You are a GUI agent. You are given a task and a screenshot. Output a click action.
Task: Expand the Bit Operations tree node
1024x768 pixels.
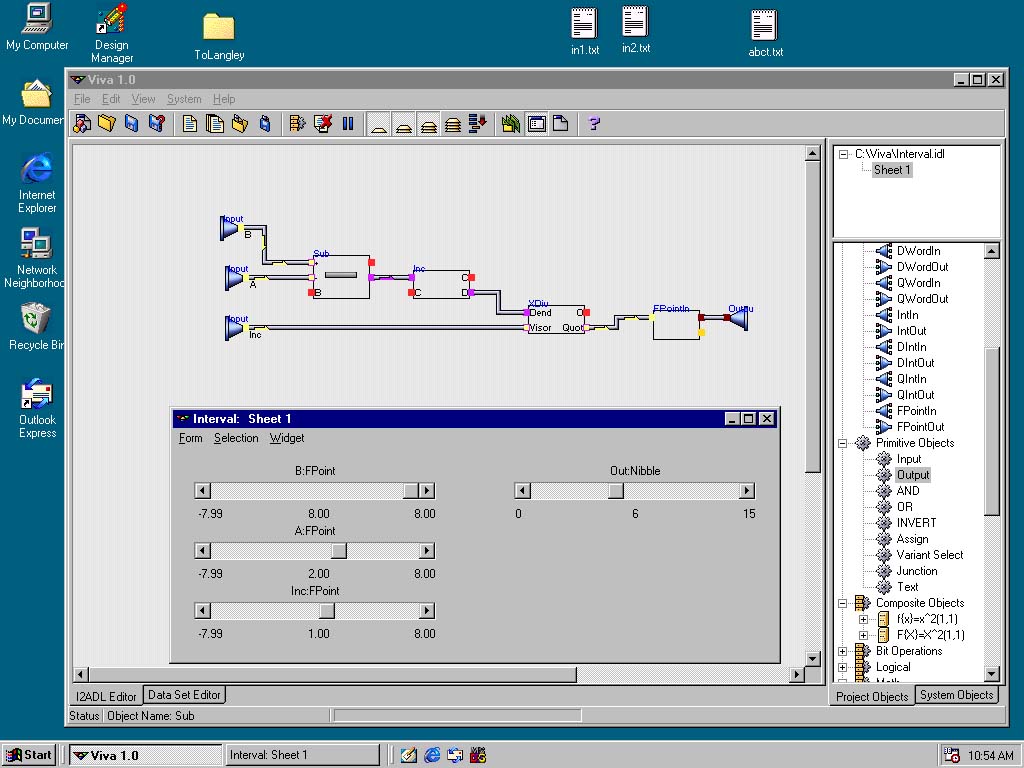point(843,651)
